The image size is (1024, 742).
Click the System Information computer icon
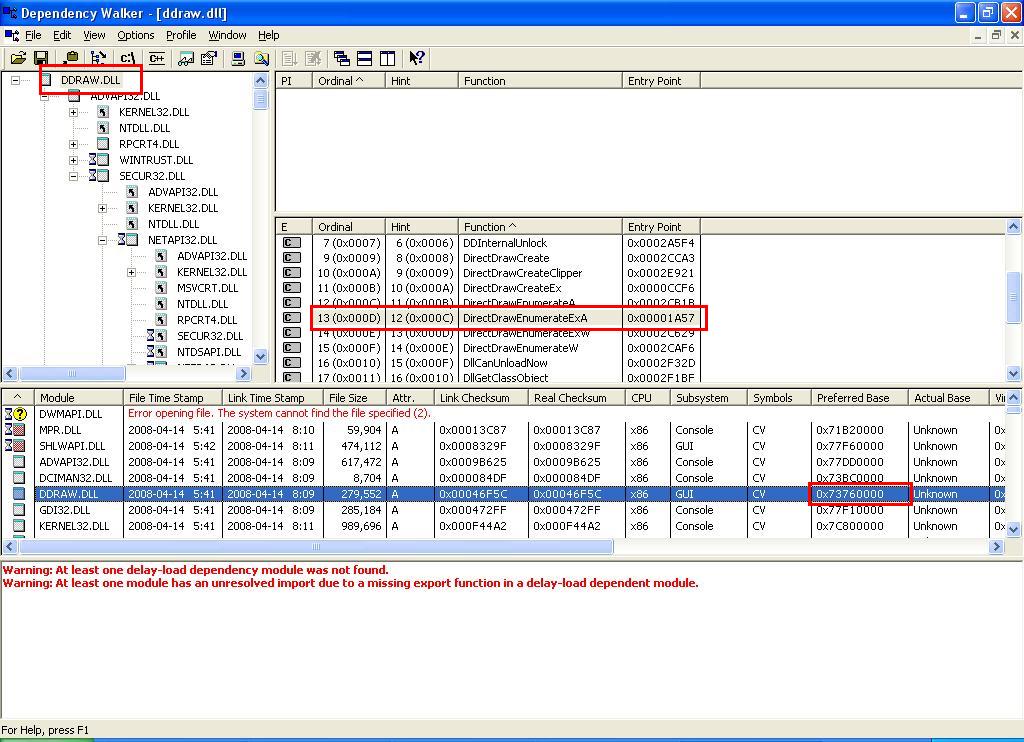click(x=238, y=58)
